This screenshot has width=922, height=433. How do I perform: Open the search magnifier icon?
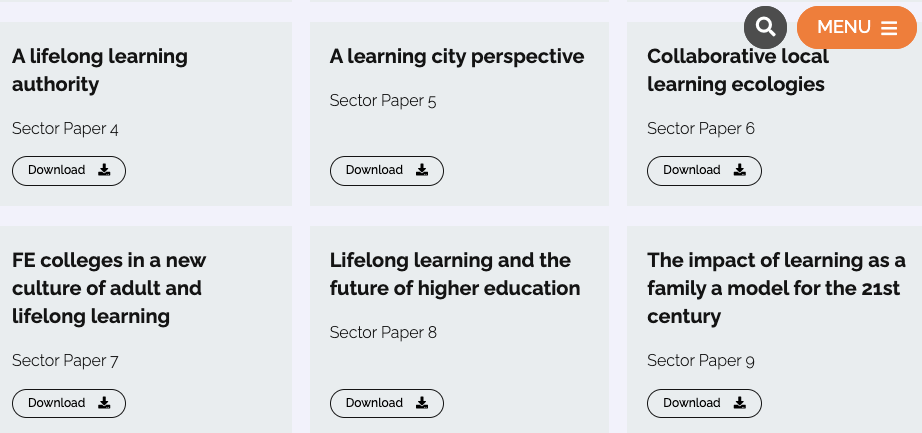tap(766, 27)
